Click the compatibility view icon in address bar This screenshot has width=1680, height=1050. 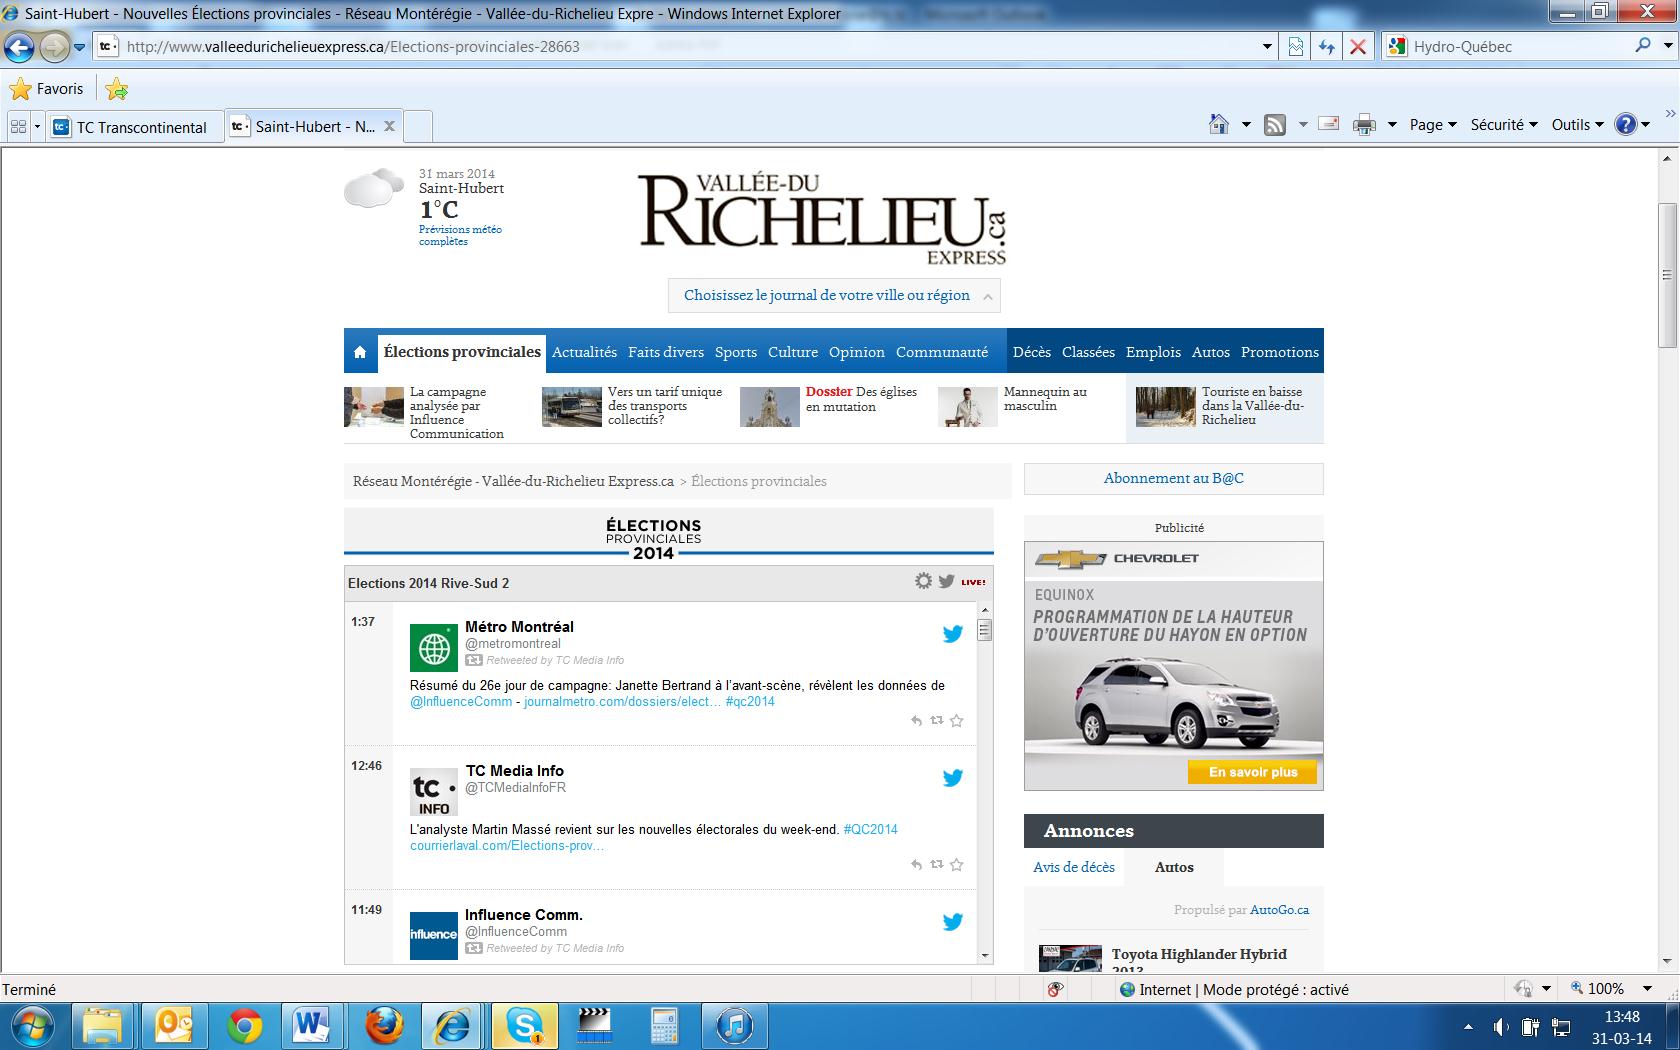click(x=1296, y=47)
